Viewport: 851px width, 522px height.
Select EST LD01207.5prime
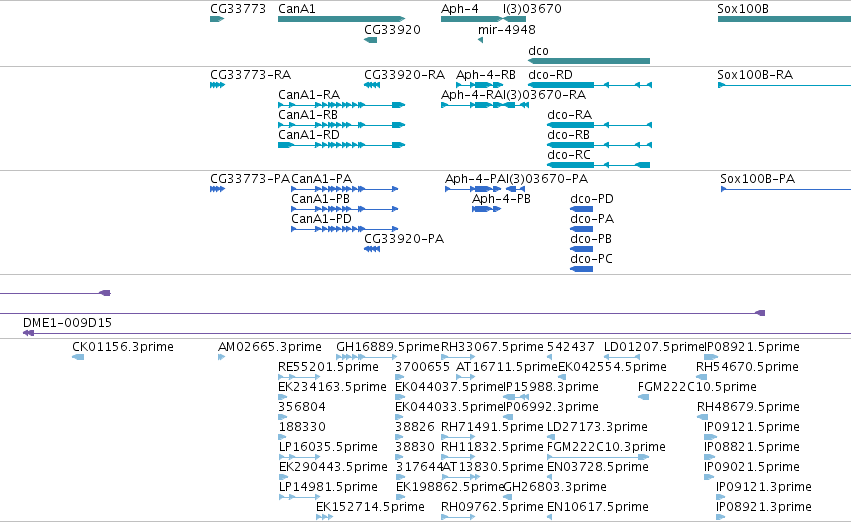pos(654,347)
